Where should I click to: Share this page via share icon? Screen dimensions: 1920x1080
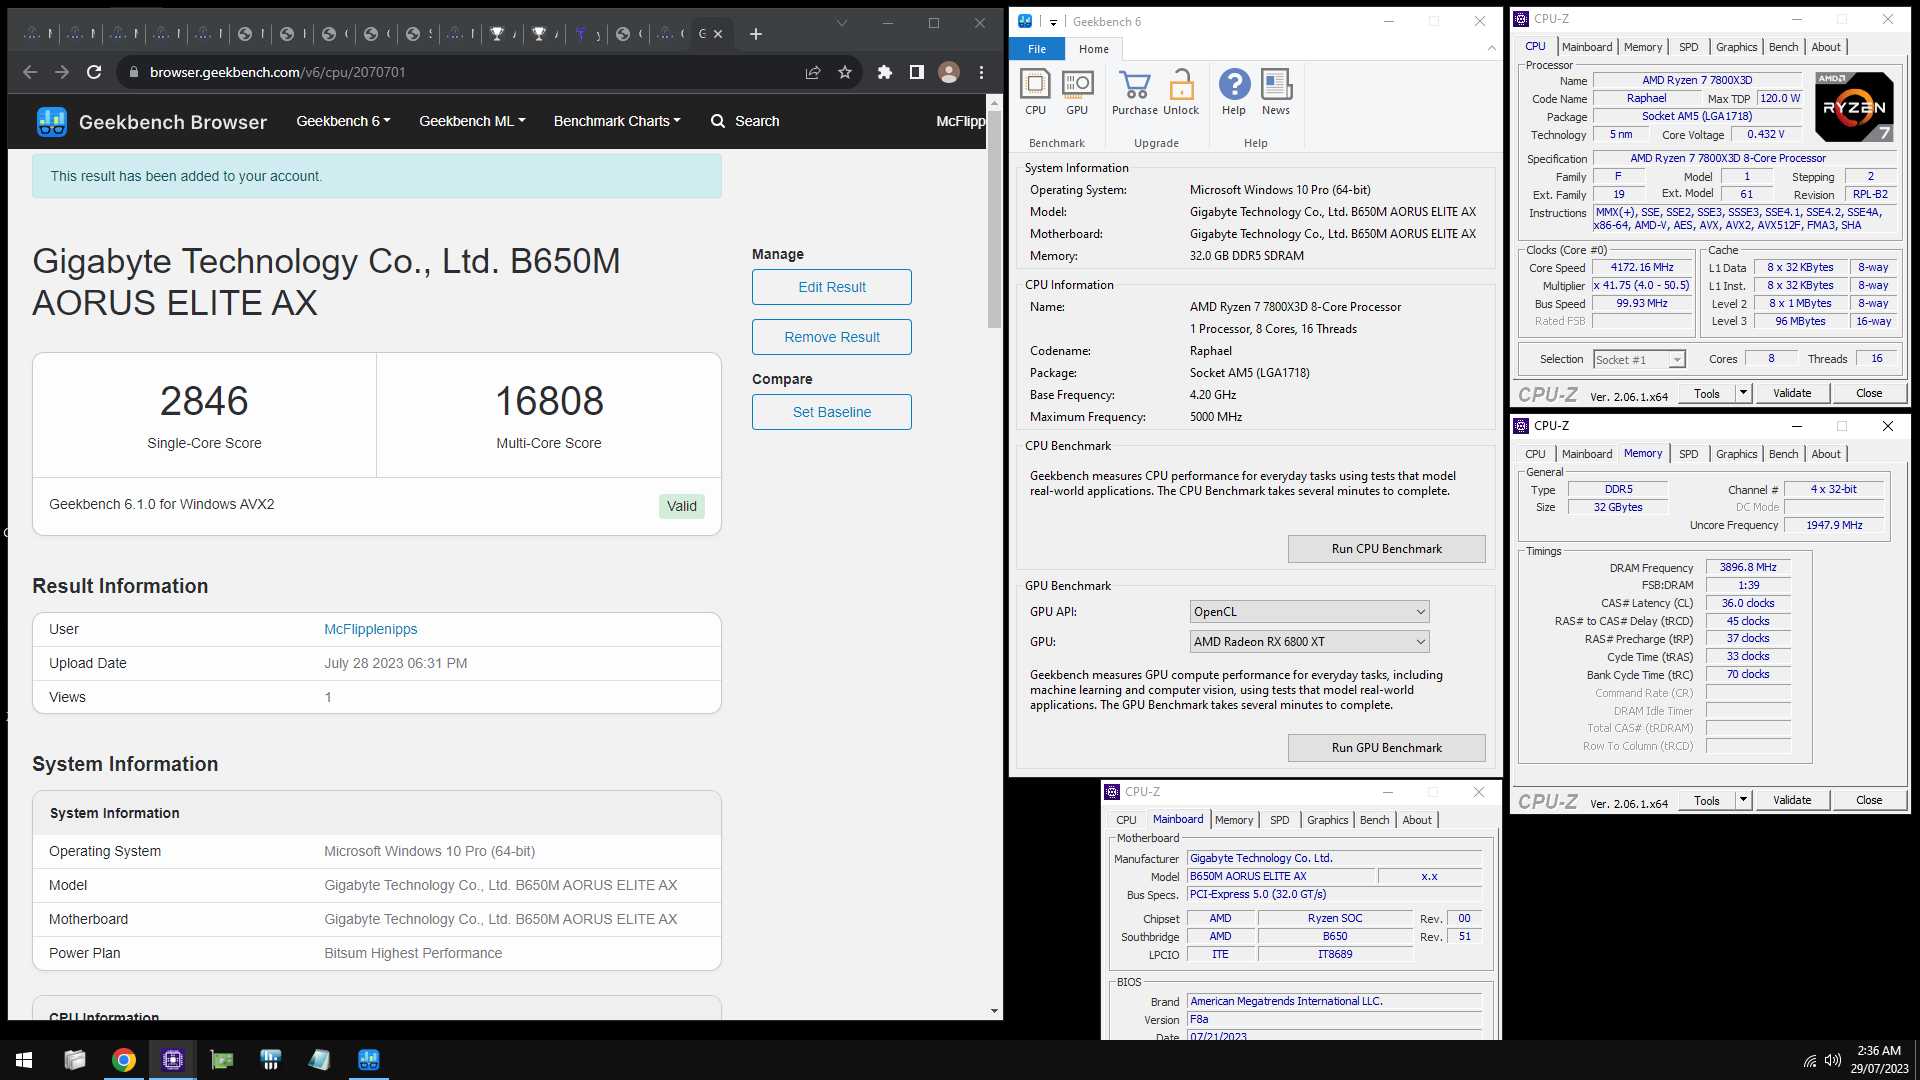[813, 72]
